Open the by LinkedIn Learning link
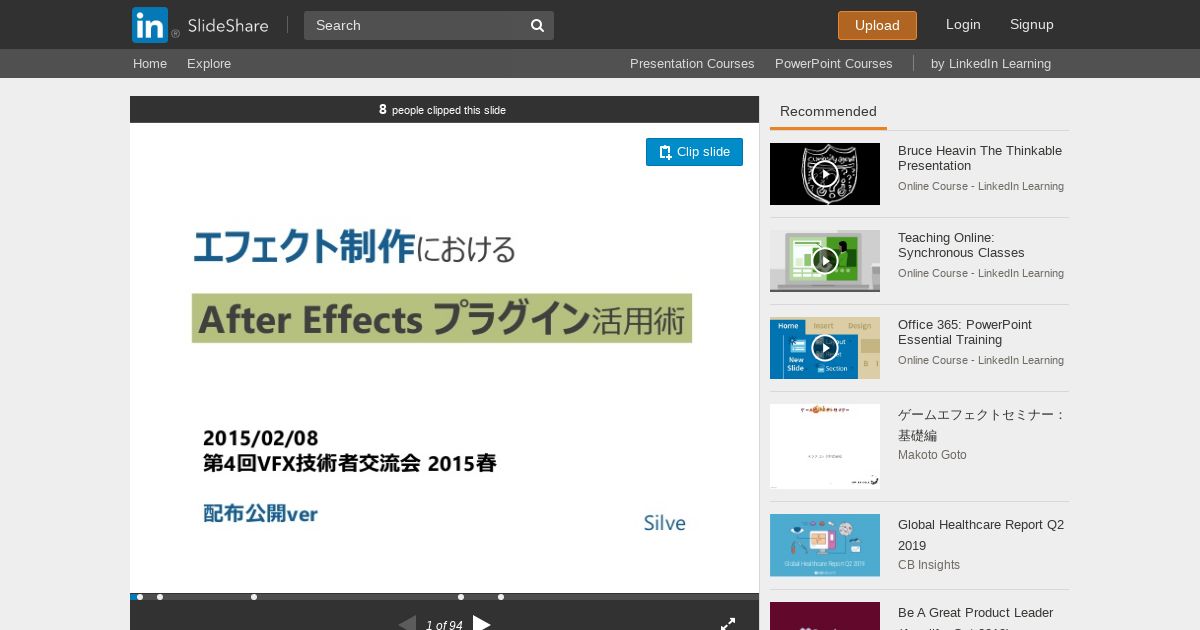Screen dimensions: 1200x630 point(991,63)
